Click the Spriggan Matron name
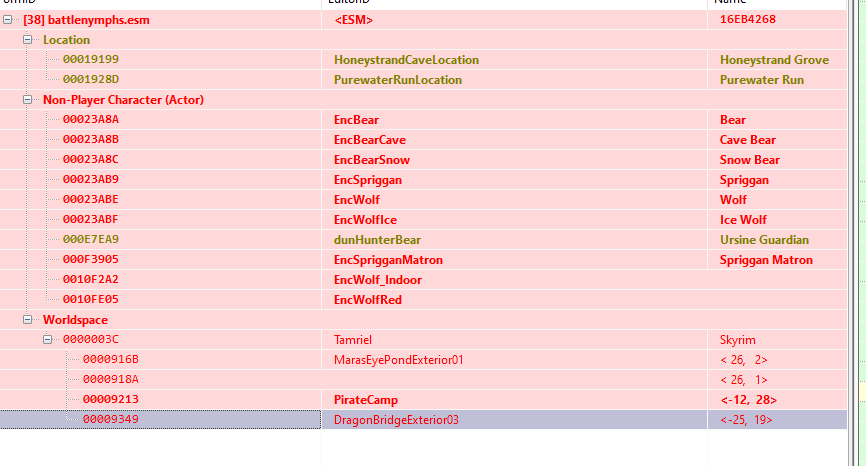866x466 pixels. pos(766,260)
